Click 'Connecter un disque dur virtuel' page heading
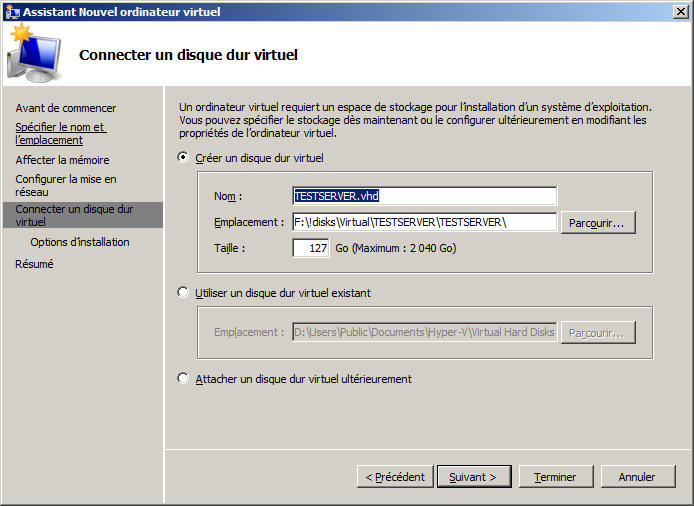The image size is (694, 506). (188, 55)
